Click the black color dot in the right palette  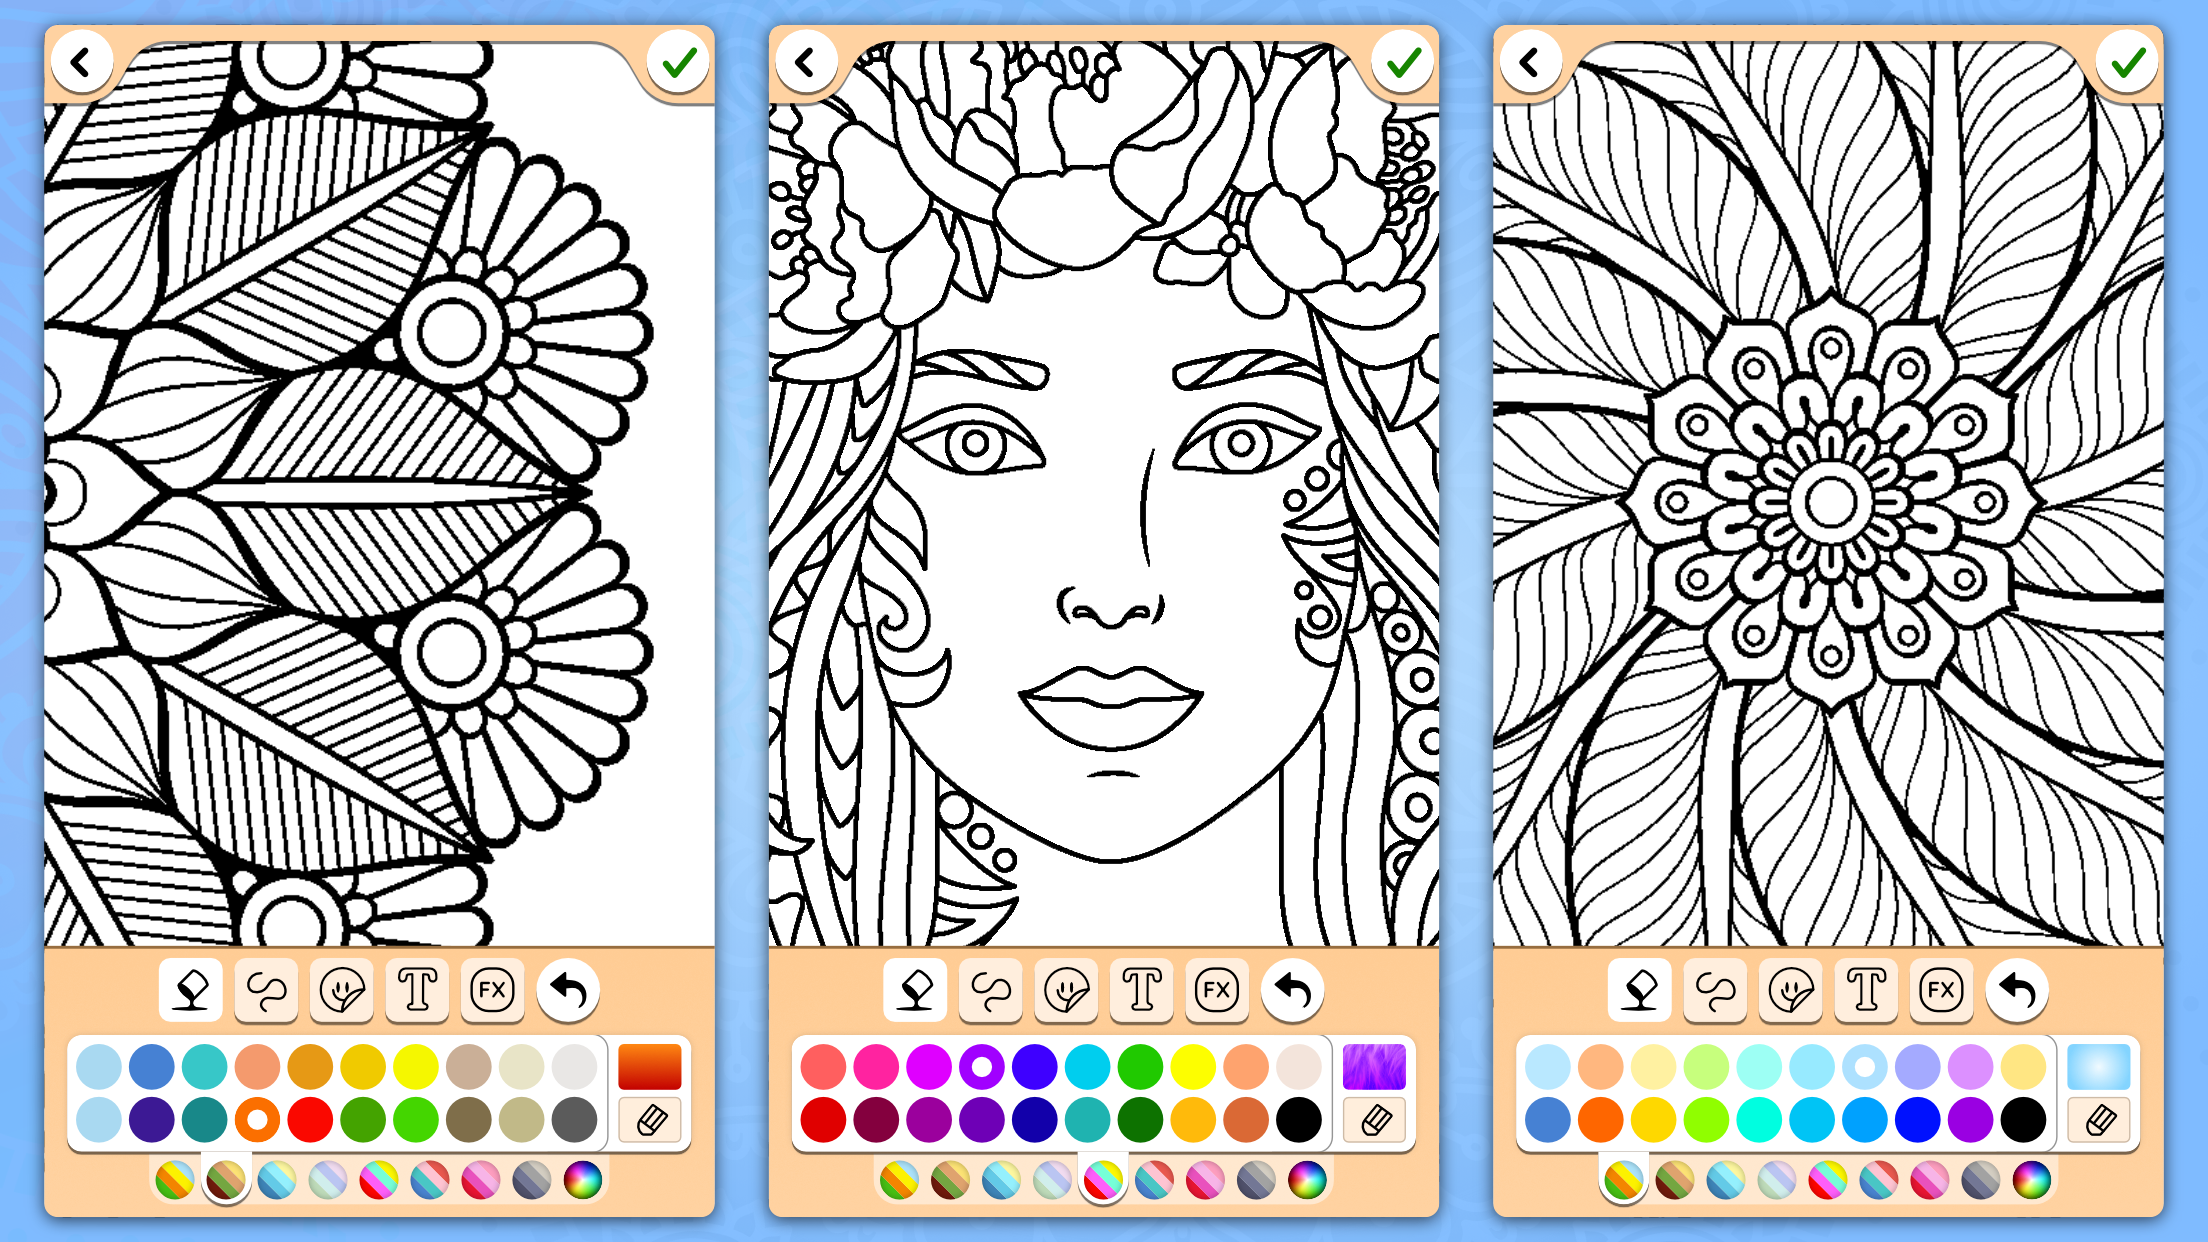point(2024,1121)
